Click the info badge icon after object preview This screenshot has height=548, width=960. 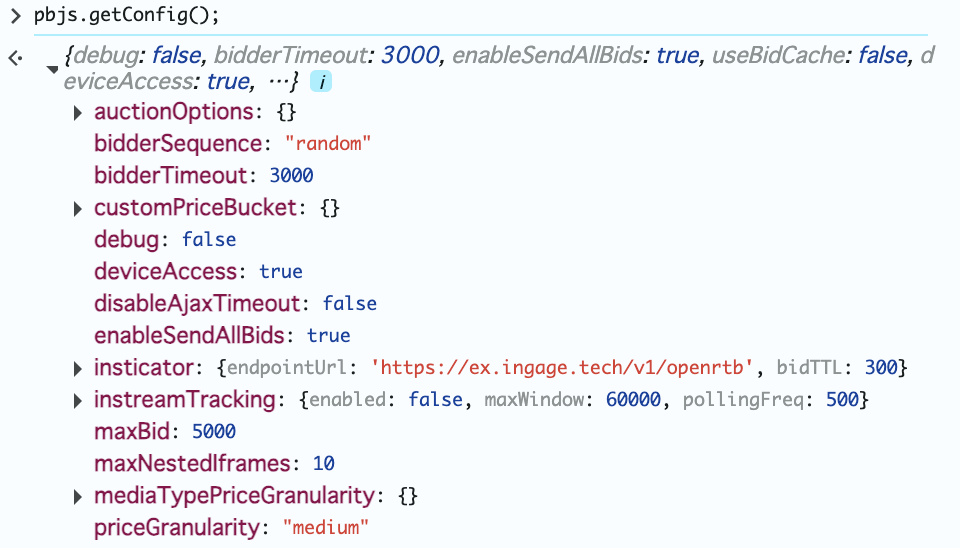point(321,81)
